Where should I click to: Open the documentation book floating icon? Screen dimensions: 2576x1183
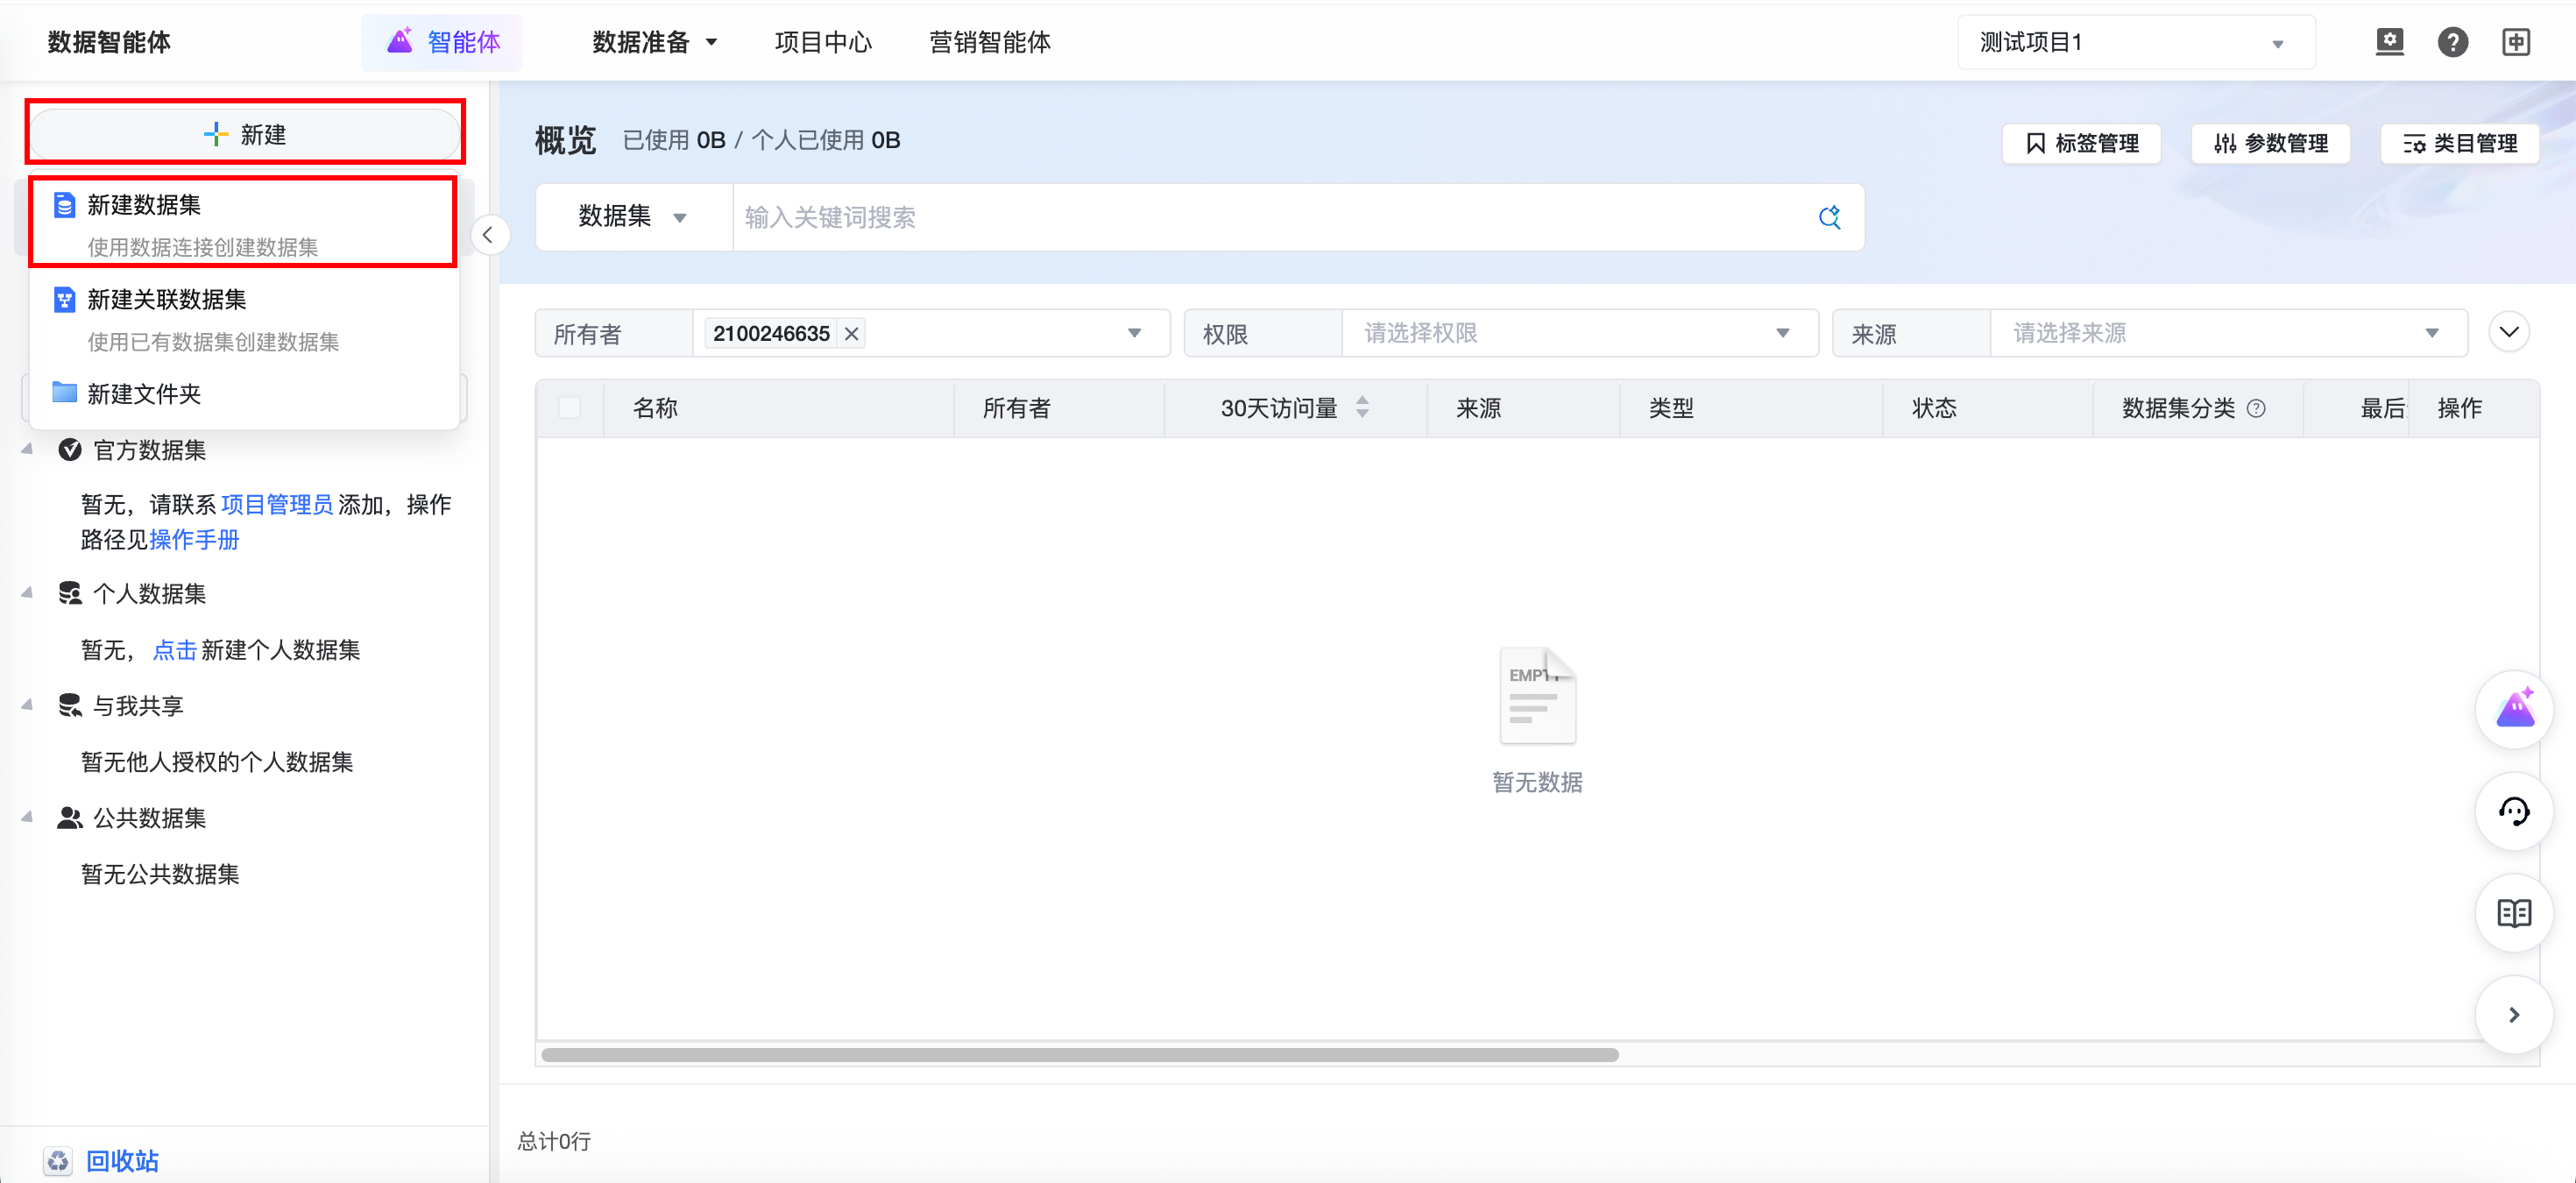[2514, 913]
